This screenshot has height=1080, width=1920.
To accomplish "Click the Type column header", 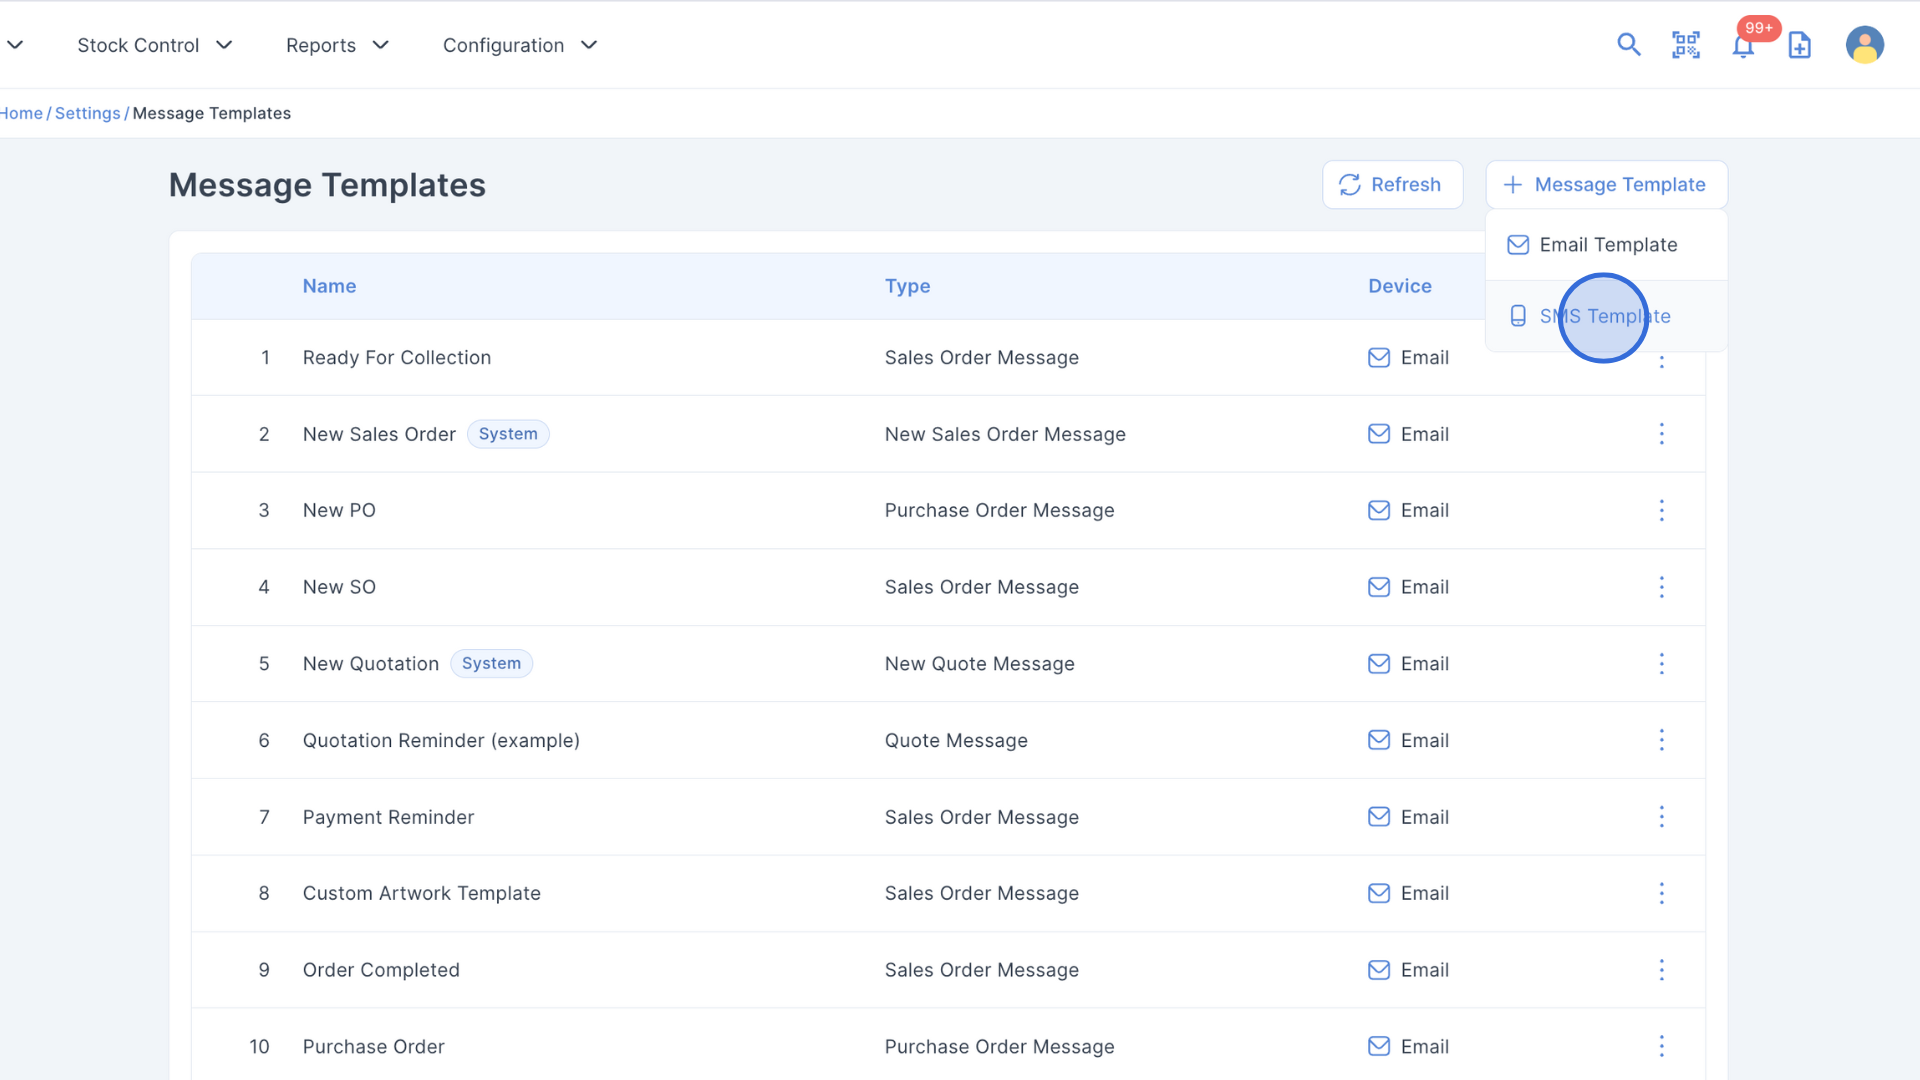I will pos(907,286).
